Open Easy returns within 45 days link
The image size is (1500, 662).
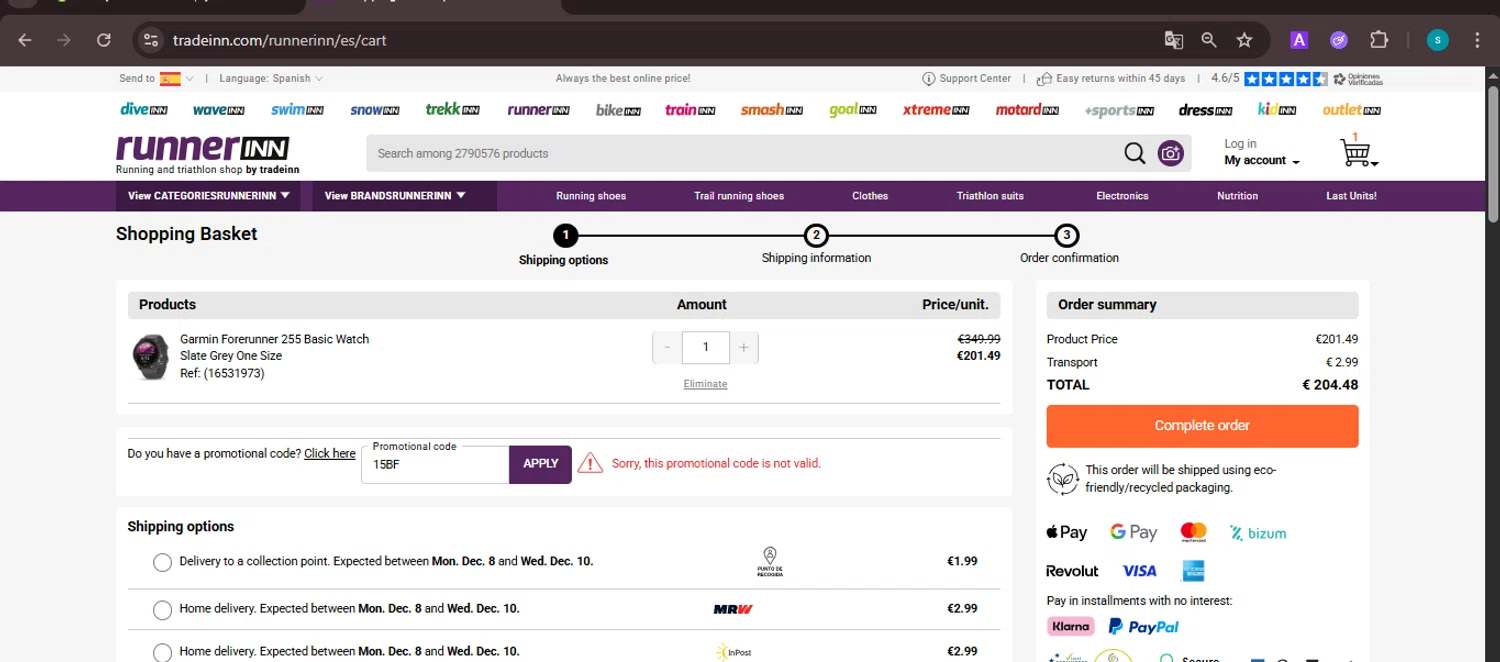coord(1111,78)
